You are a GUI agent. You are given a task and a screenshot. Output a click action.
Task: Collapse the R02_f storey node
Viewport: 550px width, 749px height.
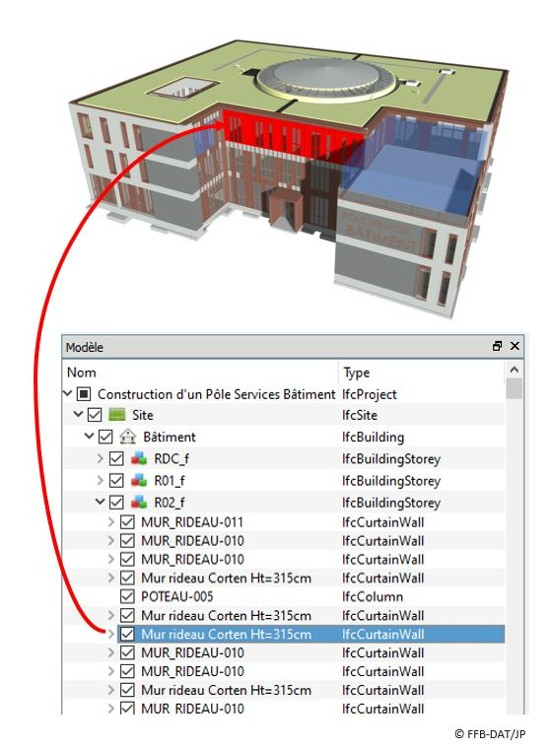(100, 502)
